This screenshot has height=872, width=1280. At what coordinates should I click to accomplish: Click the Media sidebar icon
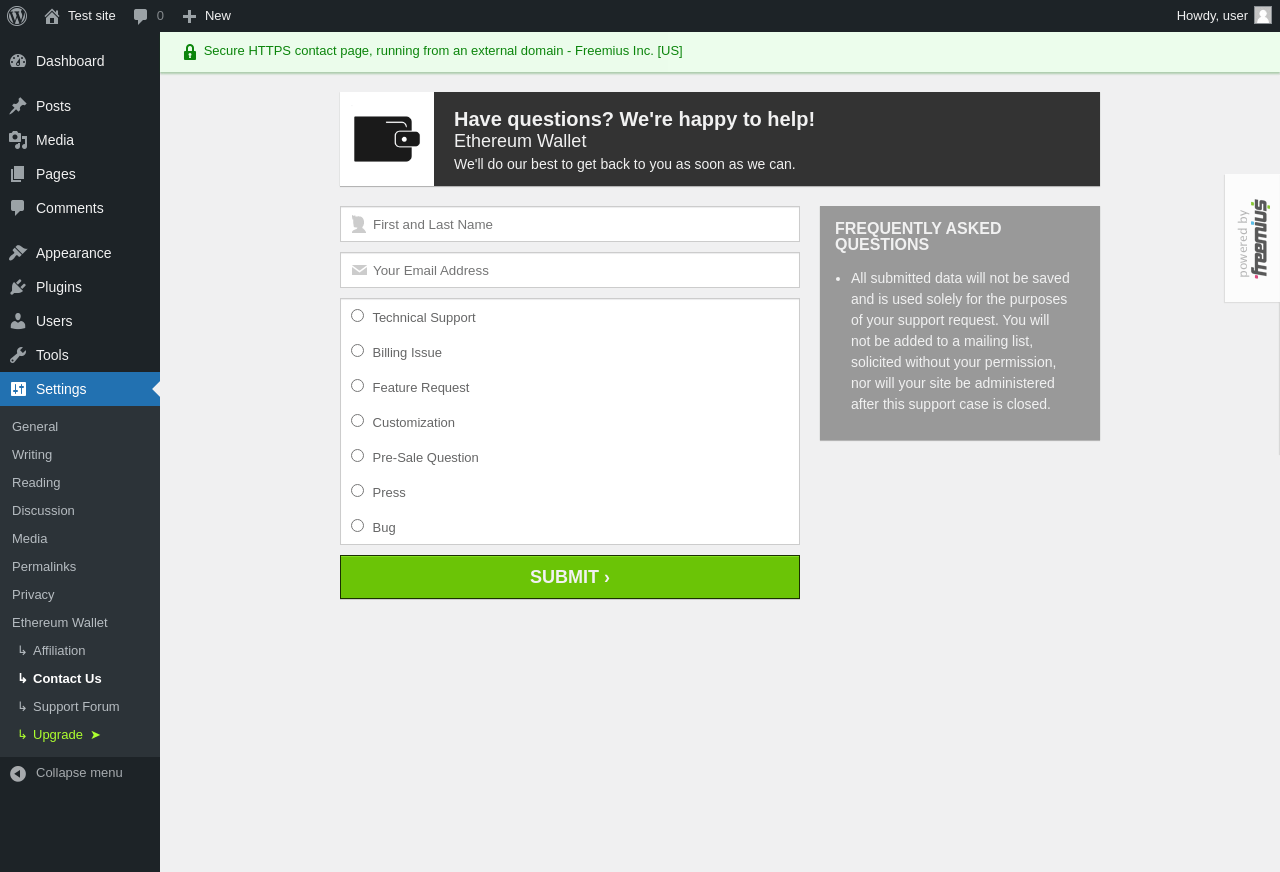click(18, 140)
